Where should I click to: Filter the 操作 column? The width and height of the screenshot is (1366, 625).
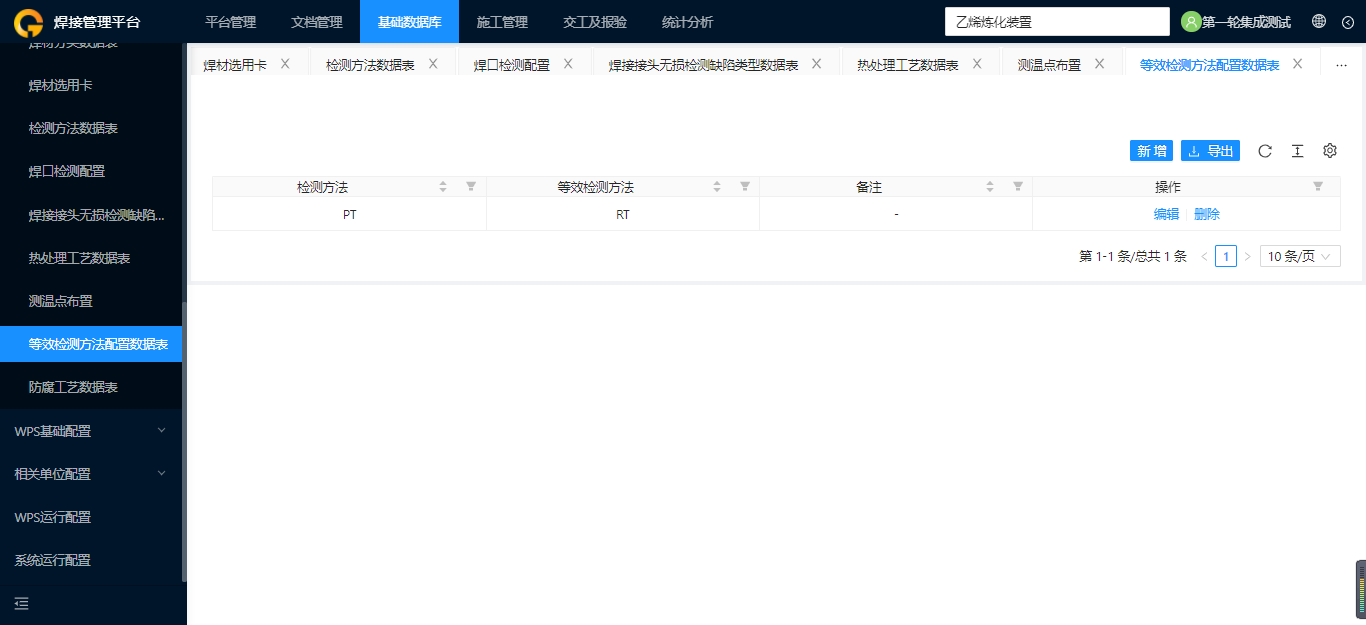tap(1318, 187)
